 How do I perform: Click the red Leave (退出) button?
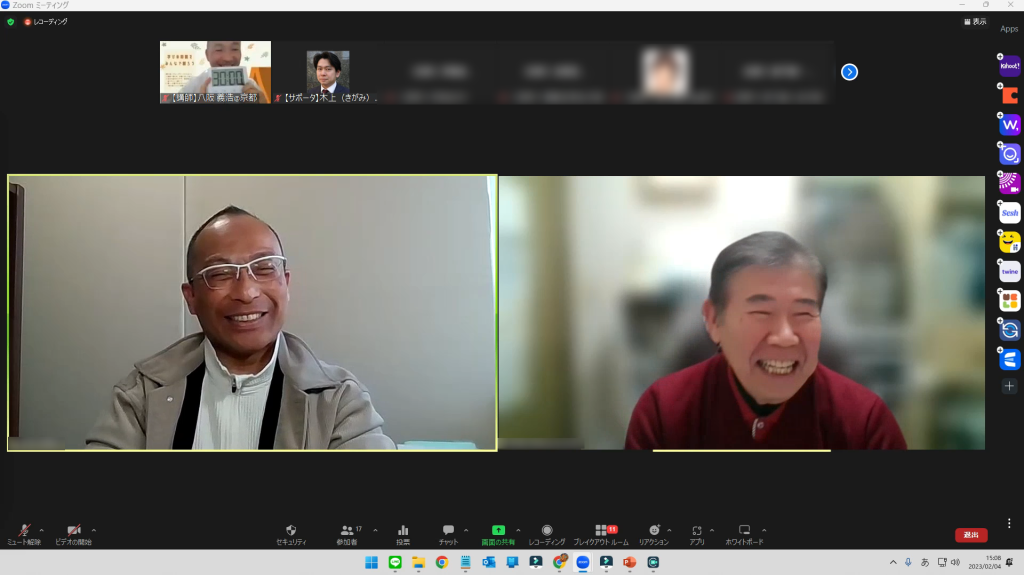(x=970, y=535)
